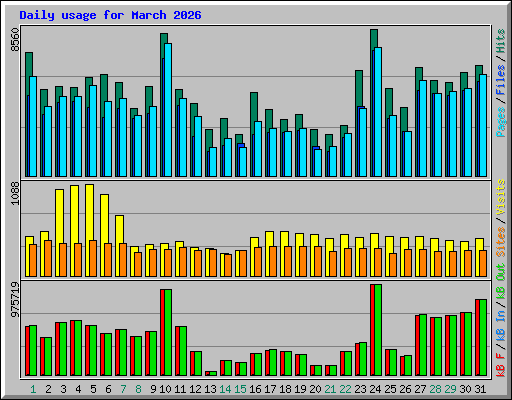The image size is (512, 400).
Task: Click day 16 label on the axis
Action: pyautogui.click(x=255, y=389)
